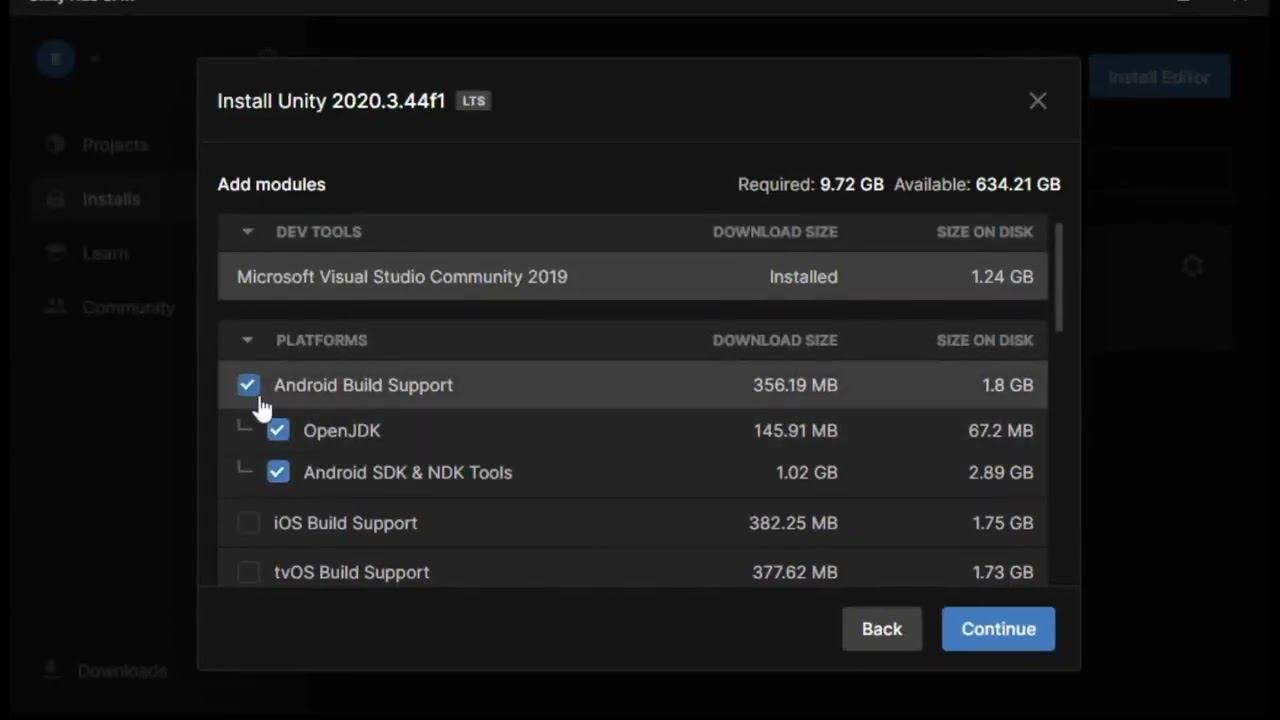This screenshot has width=1280, height=720.
Task: Click the Add modules heading
Action: pos(271,184)
